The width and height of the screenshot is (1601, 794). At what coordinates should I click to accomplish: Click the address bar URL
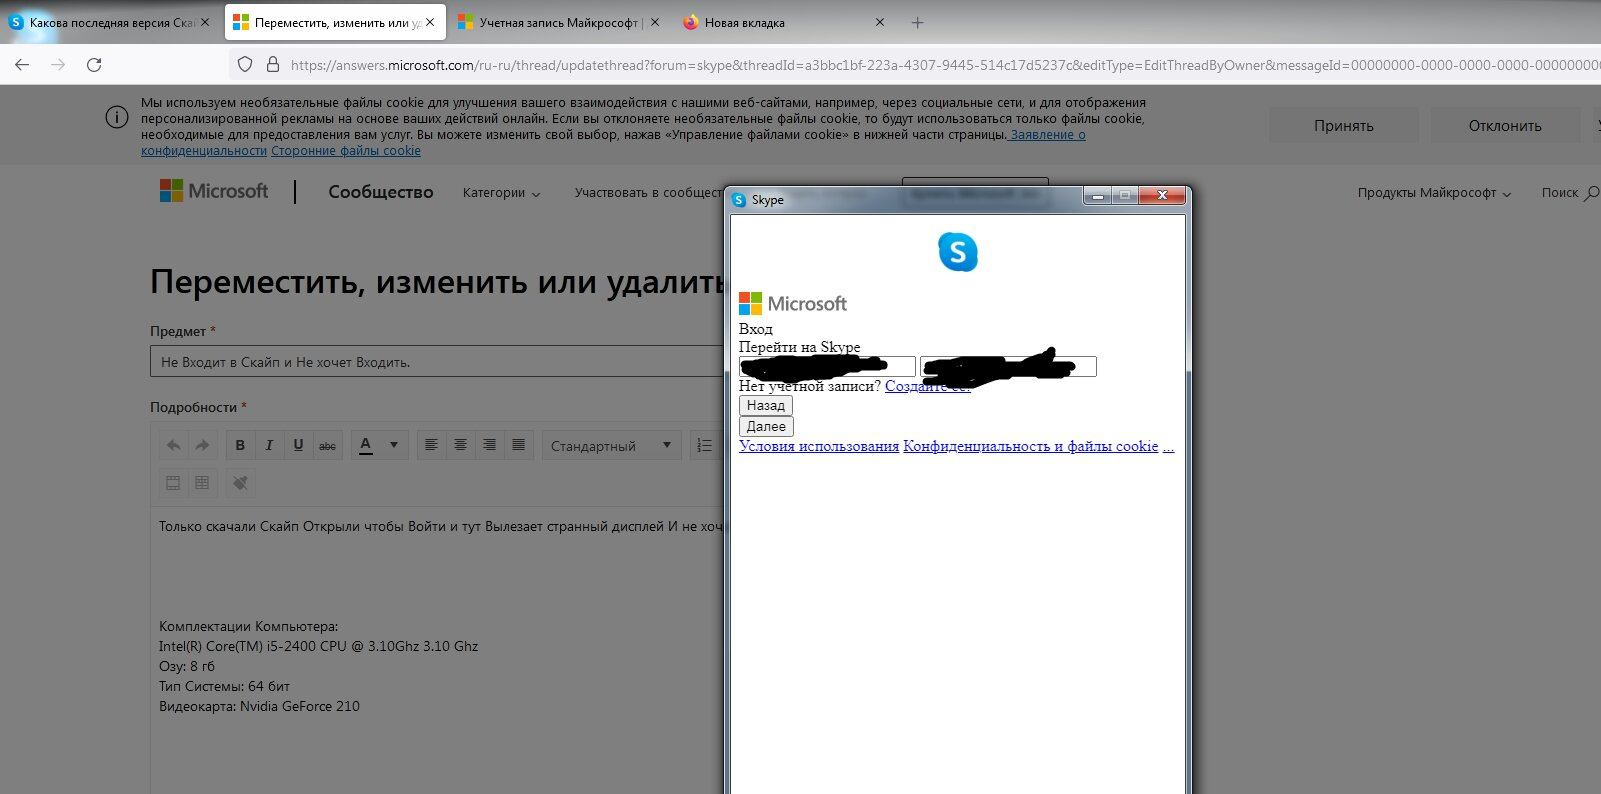pyautogui.click(x=945, y=65)
